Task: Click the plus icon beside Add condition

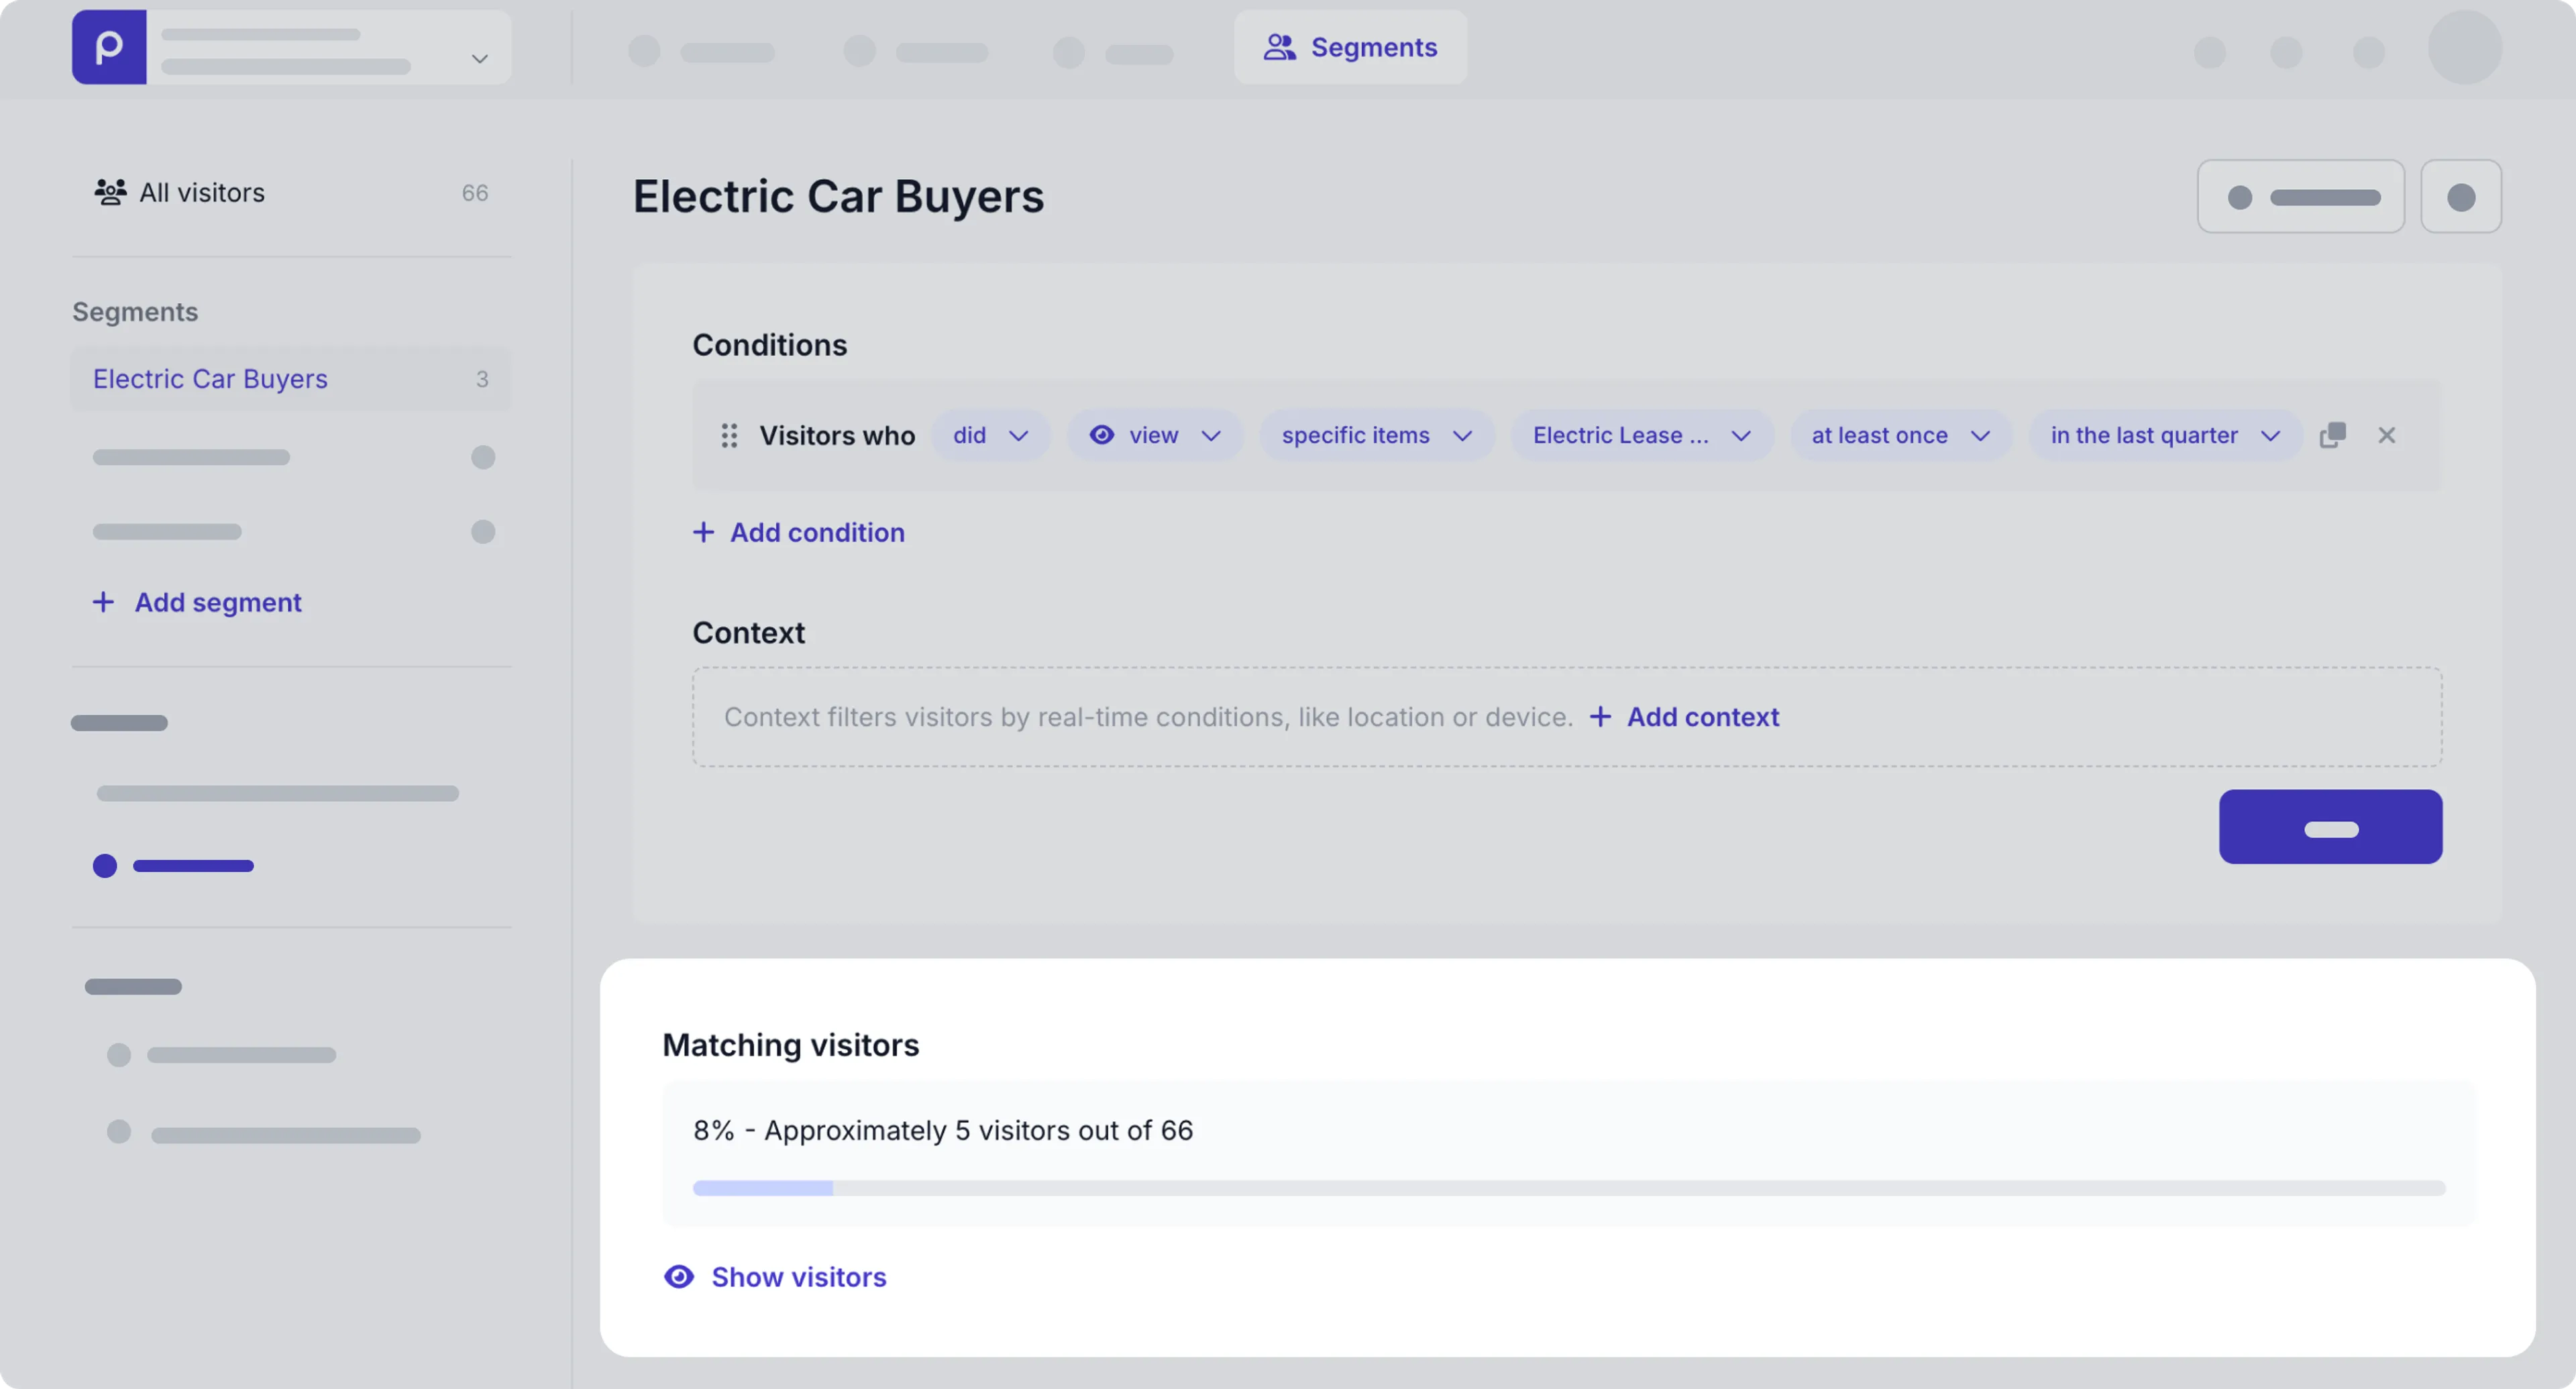Action: (704, 532)
